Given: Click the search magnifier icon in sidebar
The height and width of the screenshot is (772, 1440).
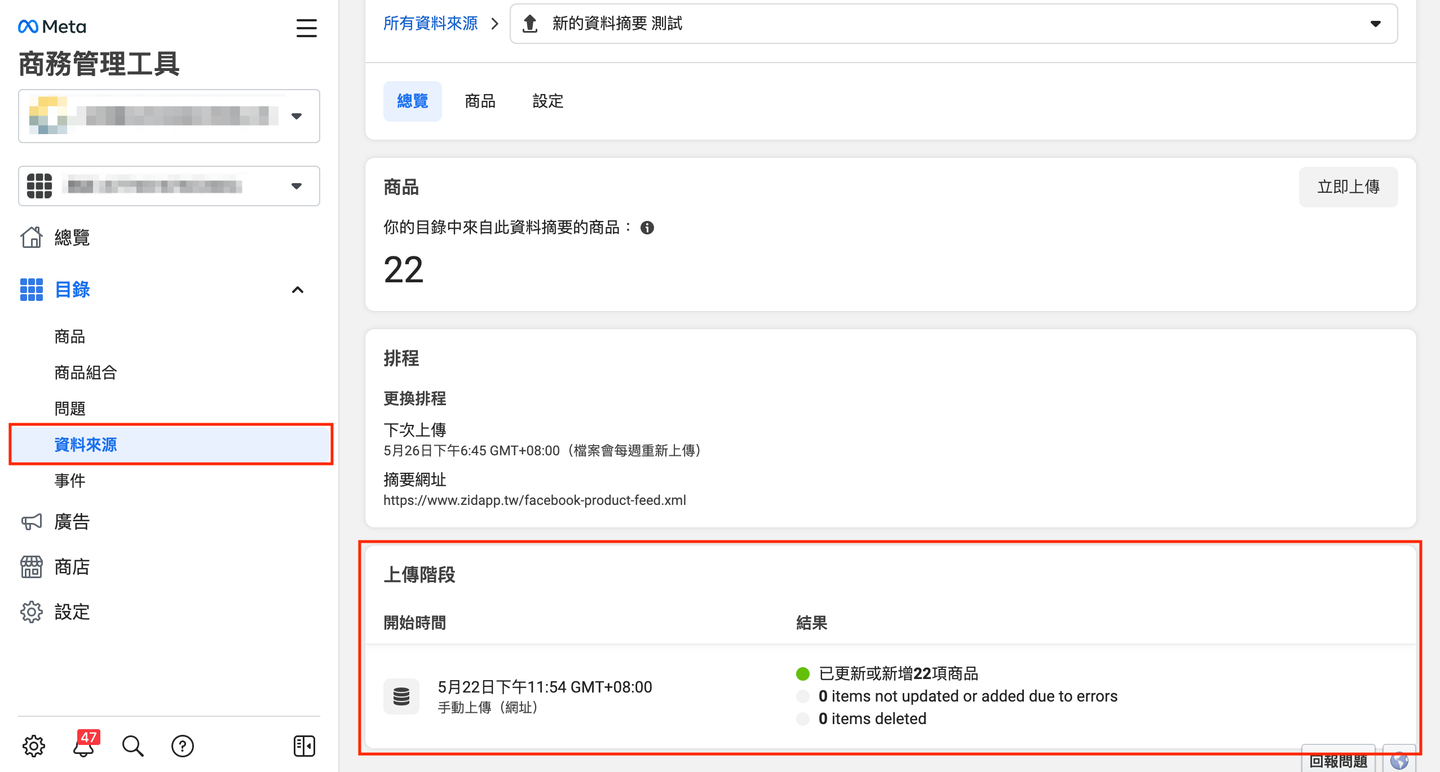Looking at the screenshot, I should (x=133, y=746).
